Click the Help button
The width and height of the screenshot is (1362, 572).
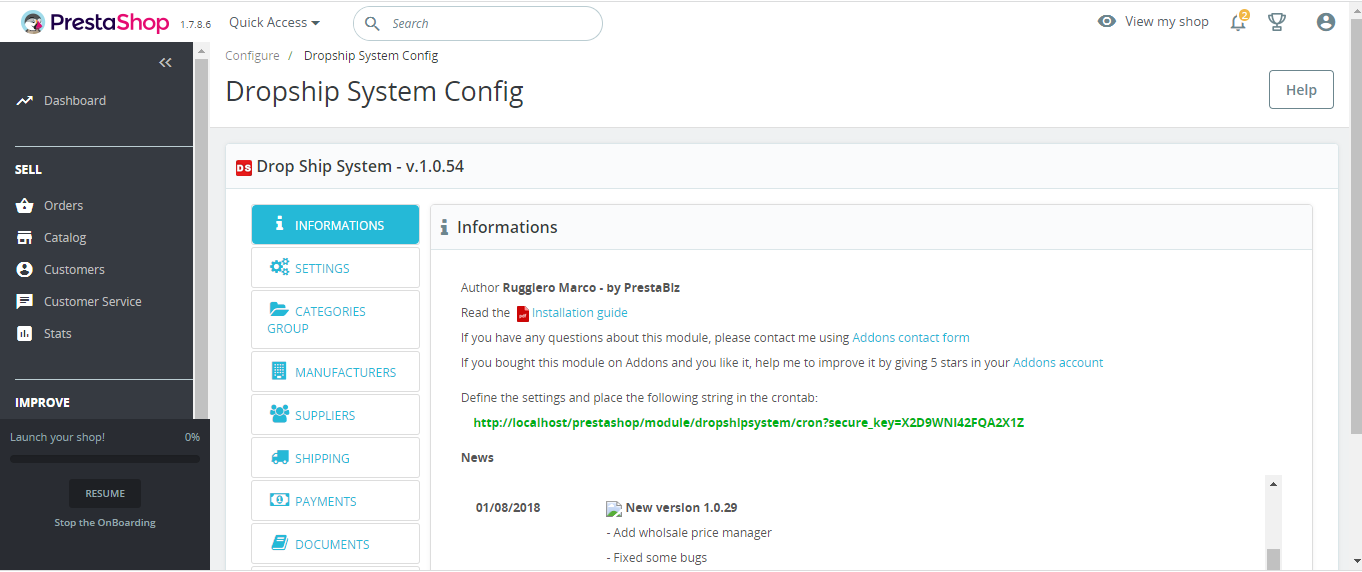pyautogui.click(x=1301, y=89)
